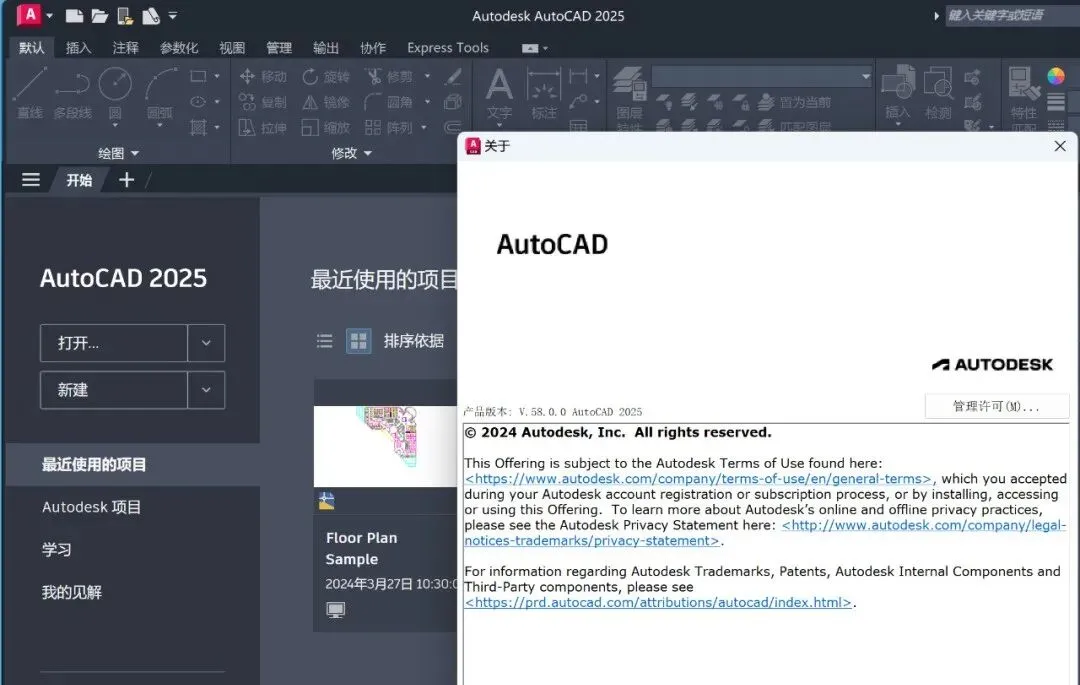This screenshot has width=1080, height=685.
Task: Click the plus icon to add a new drawing tab
Action: (x=126, y=180)
